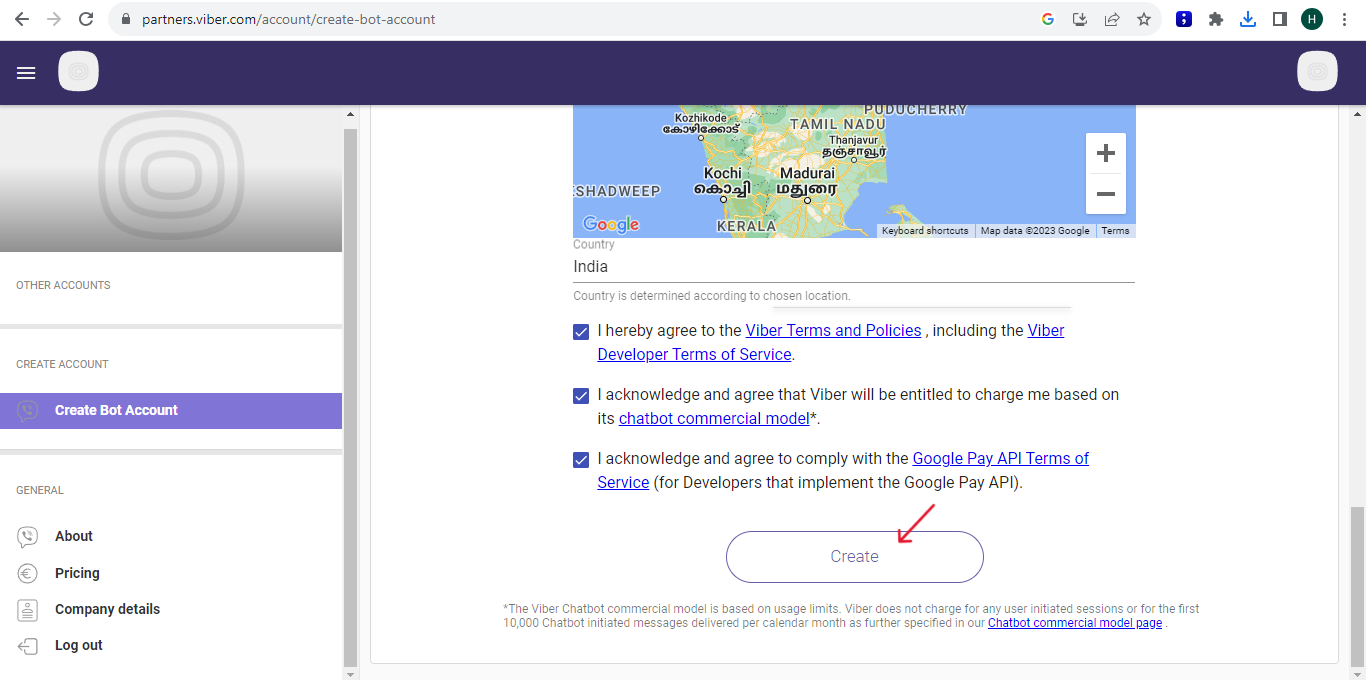Screen dimensions: 1366x680
Task: Click the Google logo on the map
Action: pos(609,224)
